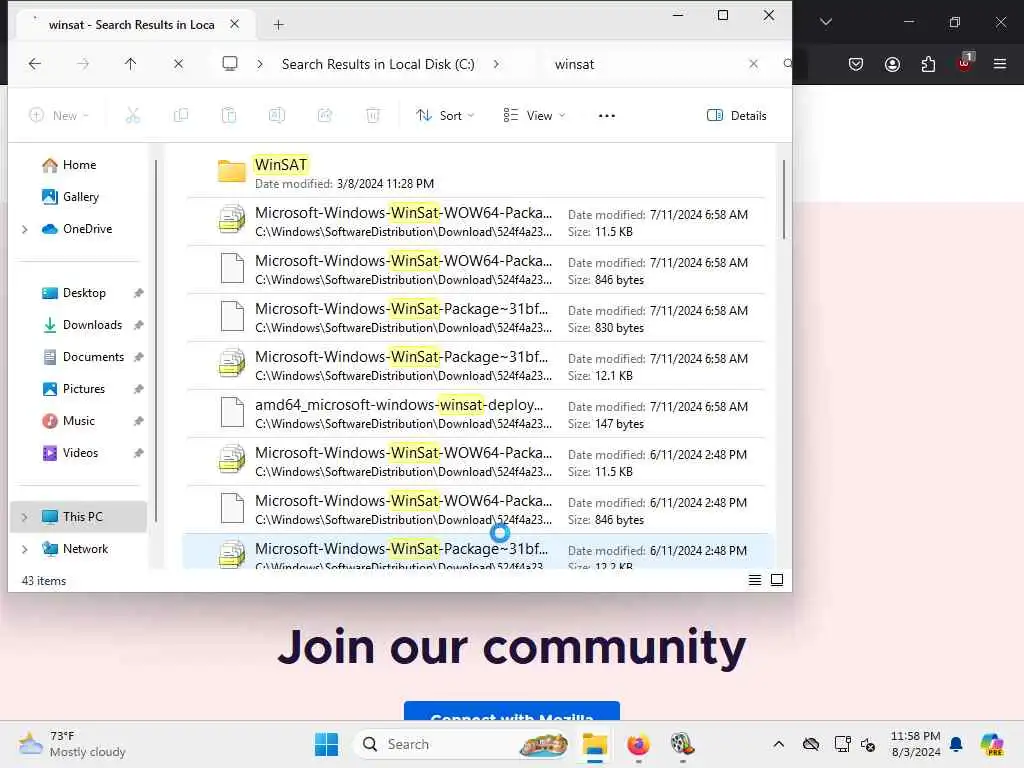Screen dimensions: 1024x768
Task: Click the uBlock Origin extension icon in Firefox
Action: [x=965, y=63]
